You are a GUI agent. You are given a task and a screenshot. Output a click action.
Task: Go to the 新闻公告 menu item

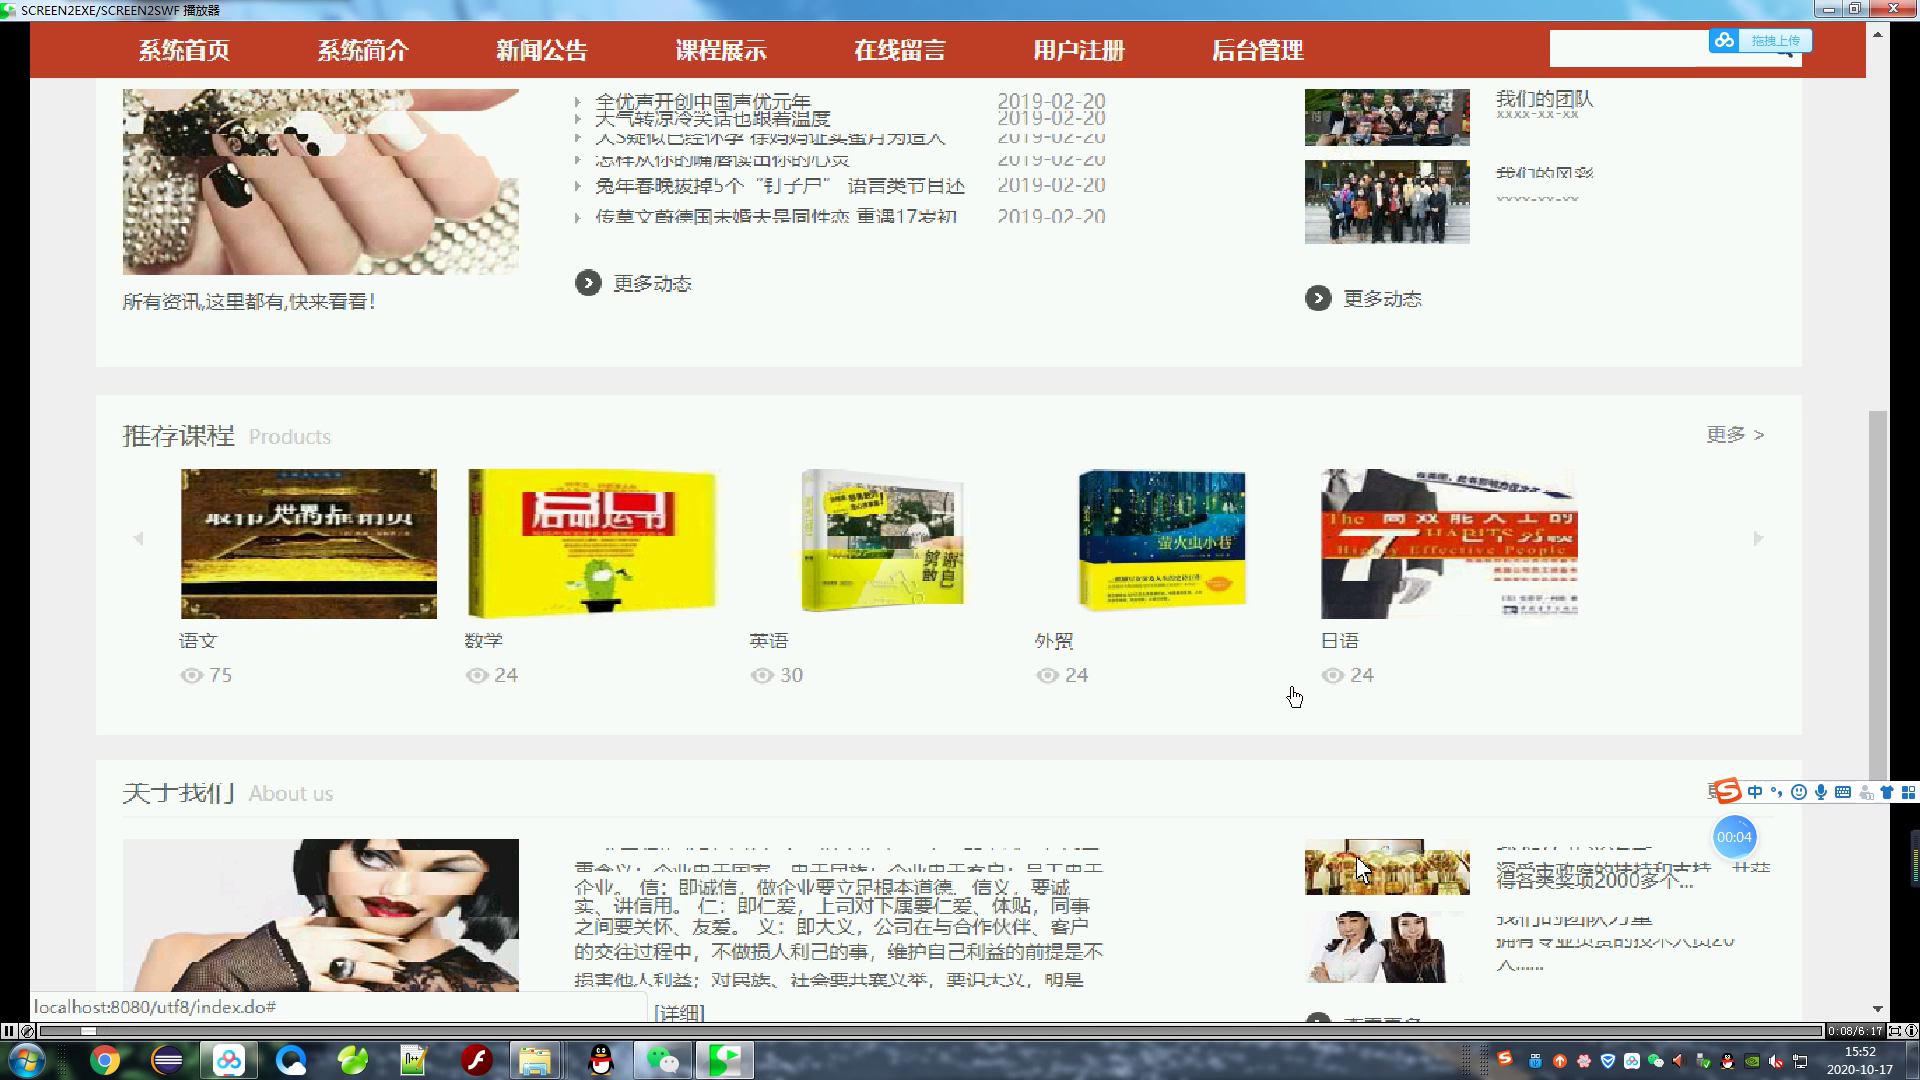click(x=541, y=50)
